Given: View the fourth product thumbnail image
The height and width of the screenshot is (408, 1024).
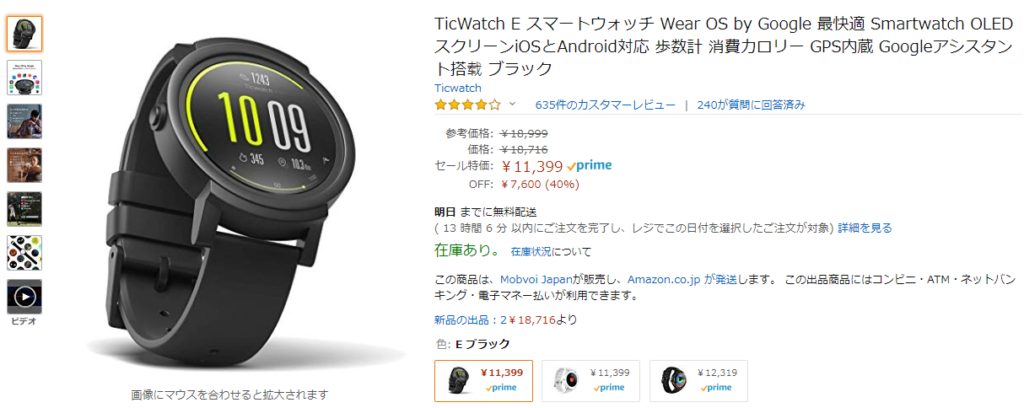Looking at the screenshot, I should (25, 165).
